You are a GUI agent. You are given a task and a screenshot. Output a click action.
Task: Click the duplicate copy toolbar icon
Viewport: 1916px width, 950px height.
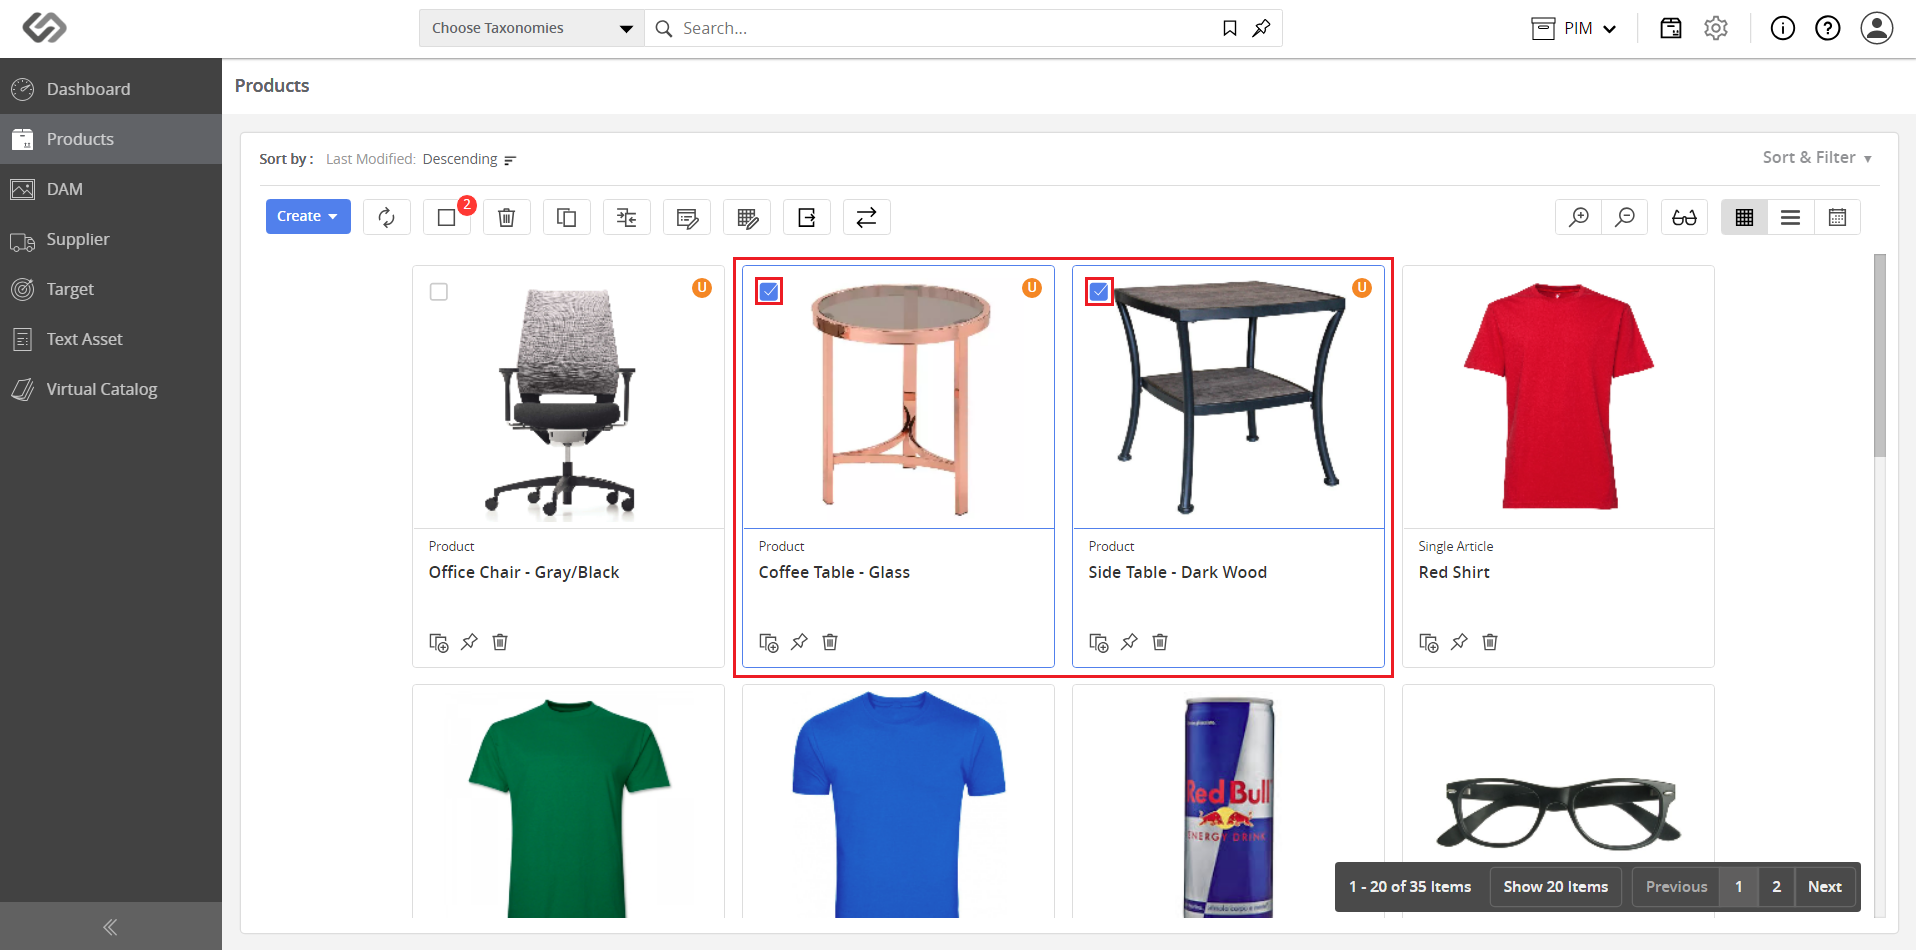567,217
